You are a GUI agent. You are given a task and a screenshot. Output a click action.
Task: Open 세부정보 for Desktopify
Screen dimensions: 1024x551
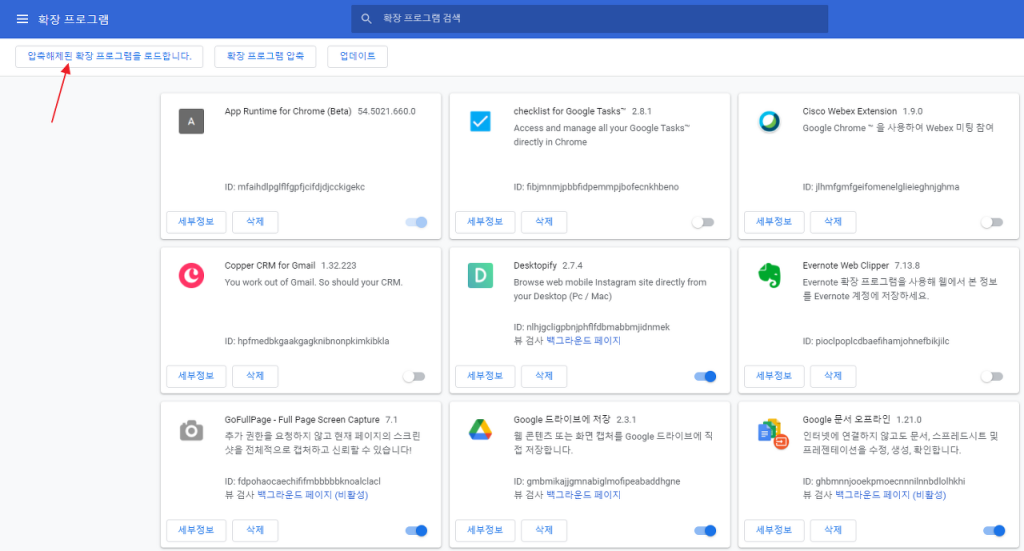click(x=485, y=376)
